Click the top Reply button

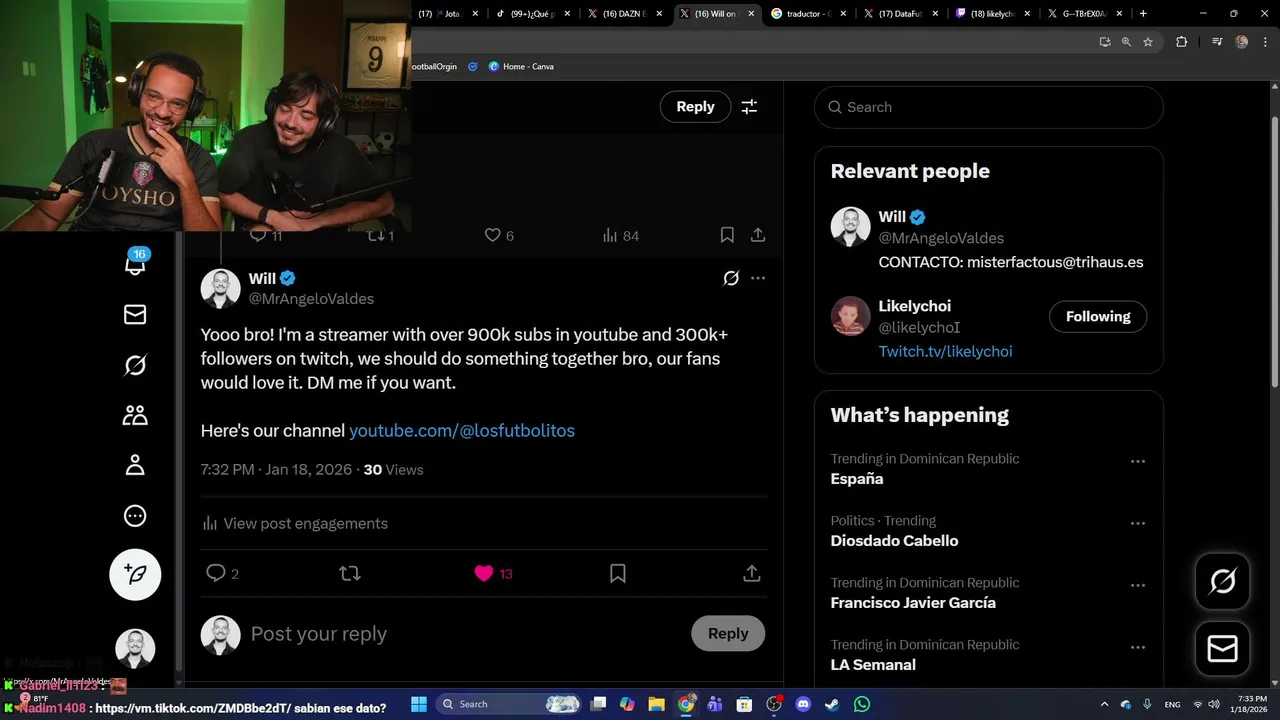coord(695,107)
